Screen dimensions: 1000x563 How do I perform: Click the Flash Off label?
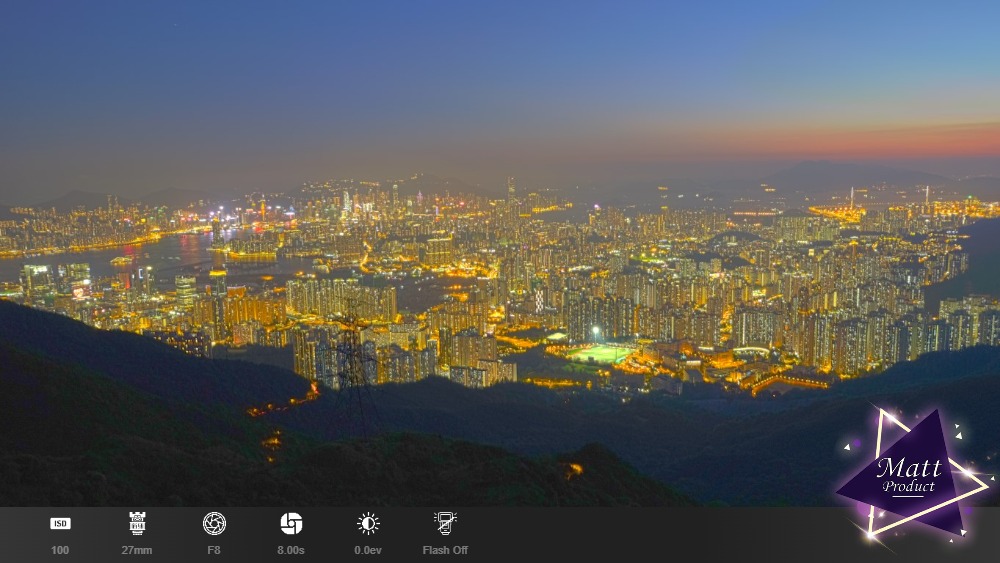point(445,550)
